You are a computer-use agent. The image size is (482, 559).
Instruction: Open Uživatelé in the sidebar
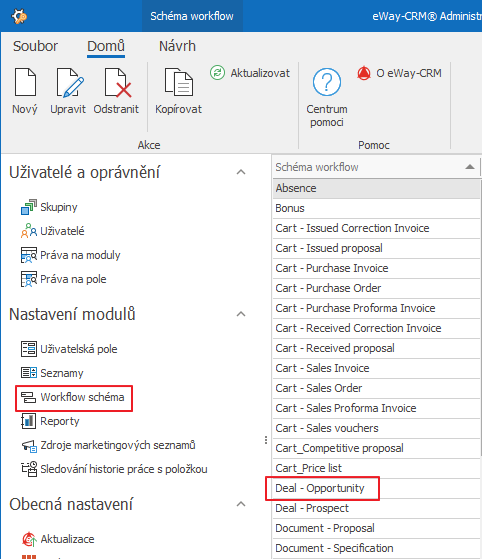pos(62,231)
